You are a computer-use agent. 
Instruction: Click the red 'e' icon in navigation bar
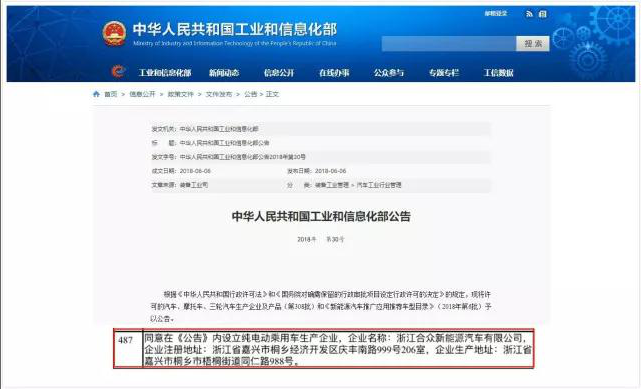pos(119,72)
